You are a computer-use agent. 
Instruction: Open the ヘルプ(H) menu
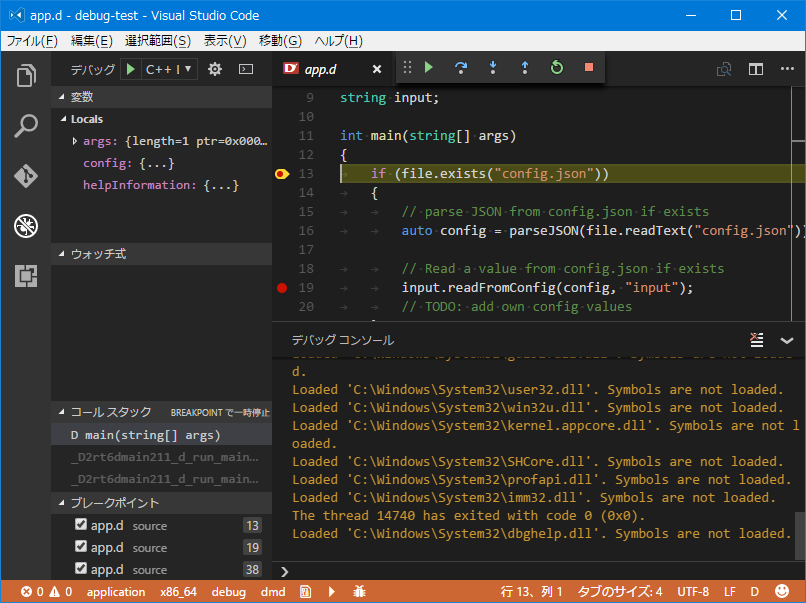[338, 41]
